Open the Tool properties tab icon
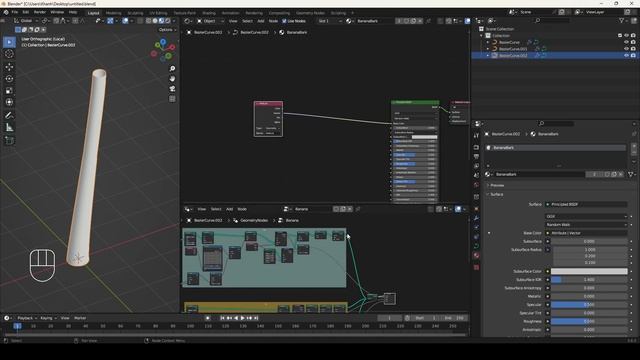The width and height of the screenshot is (640, 360). 476,136
